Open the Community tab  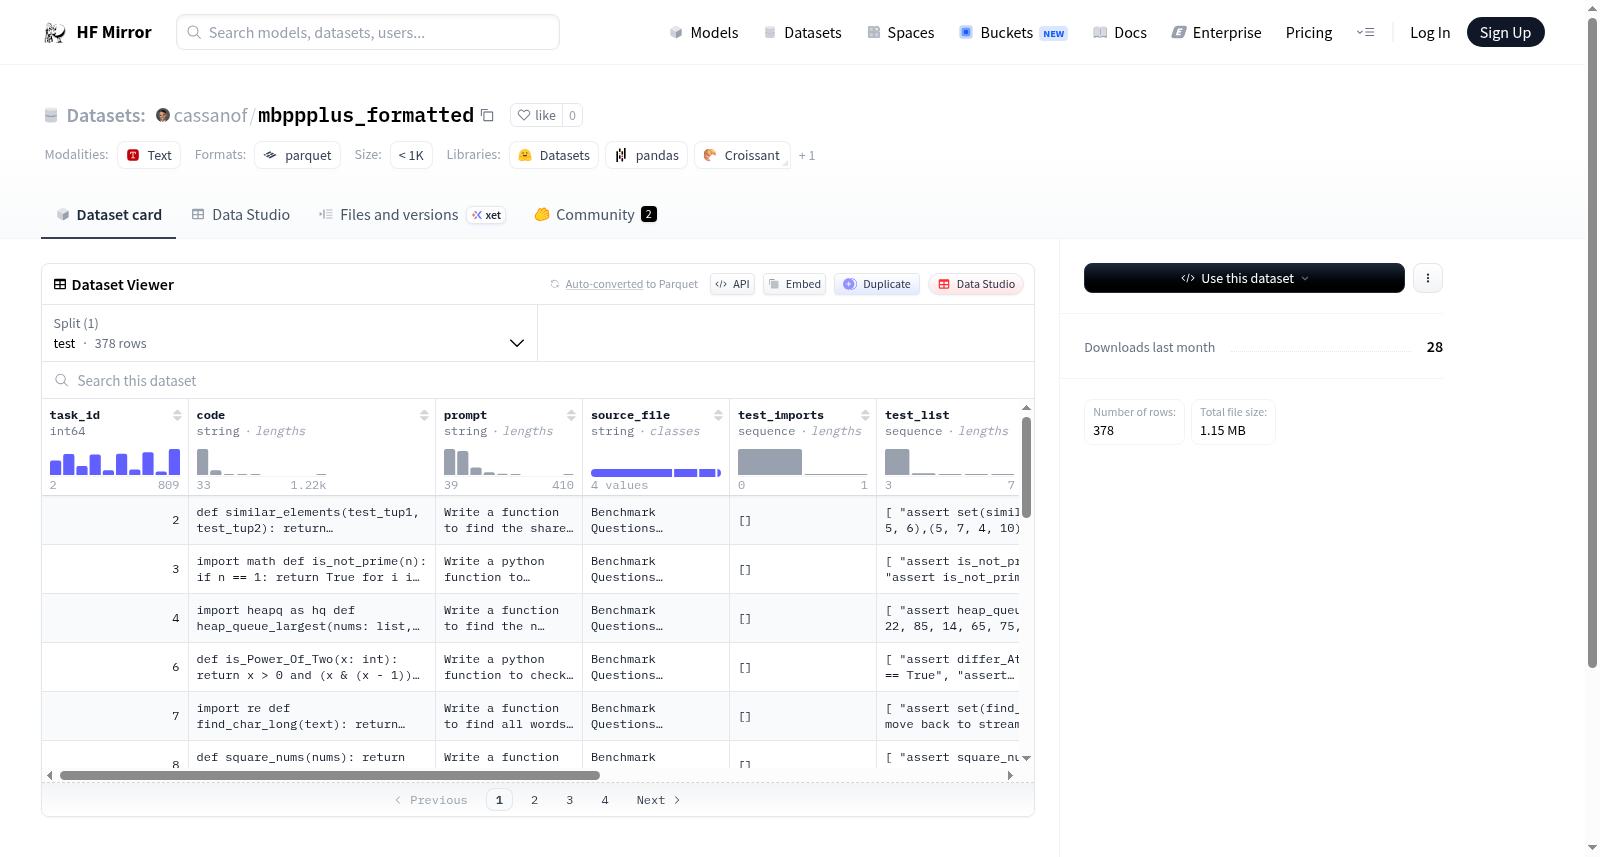(596, 215)
